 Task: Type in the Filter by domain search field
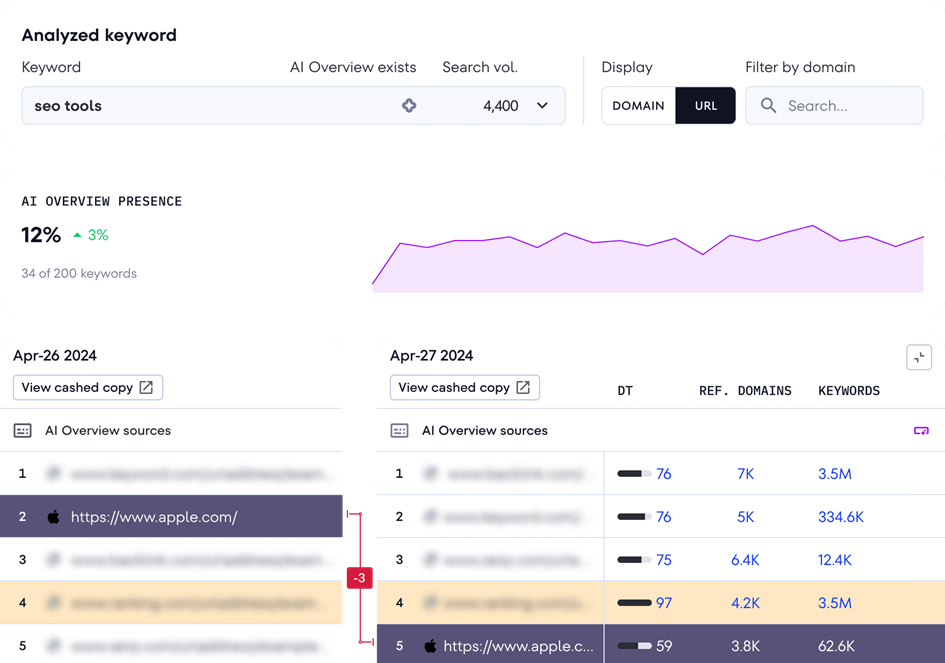845,106
